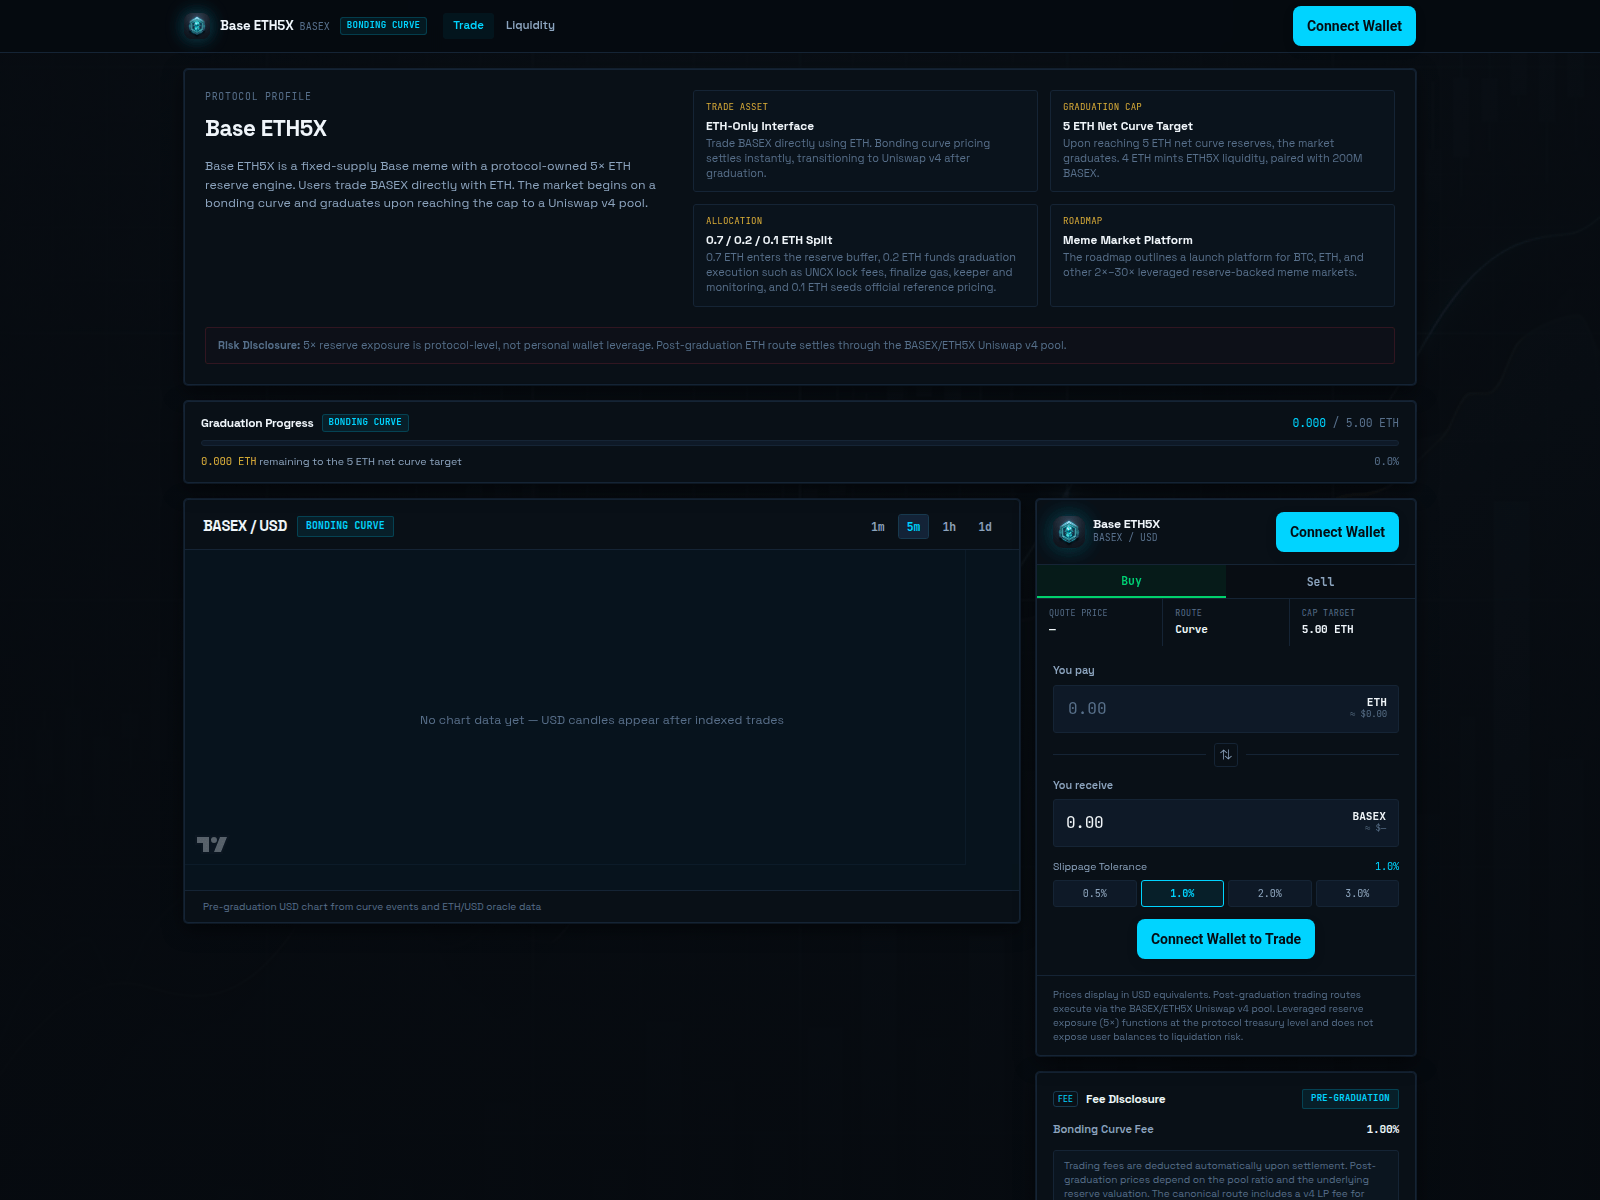1600x1200 pixels.
Task: Open the Trade tab
Action: pyautogui.click(x=468, y=25)
